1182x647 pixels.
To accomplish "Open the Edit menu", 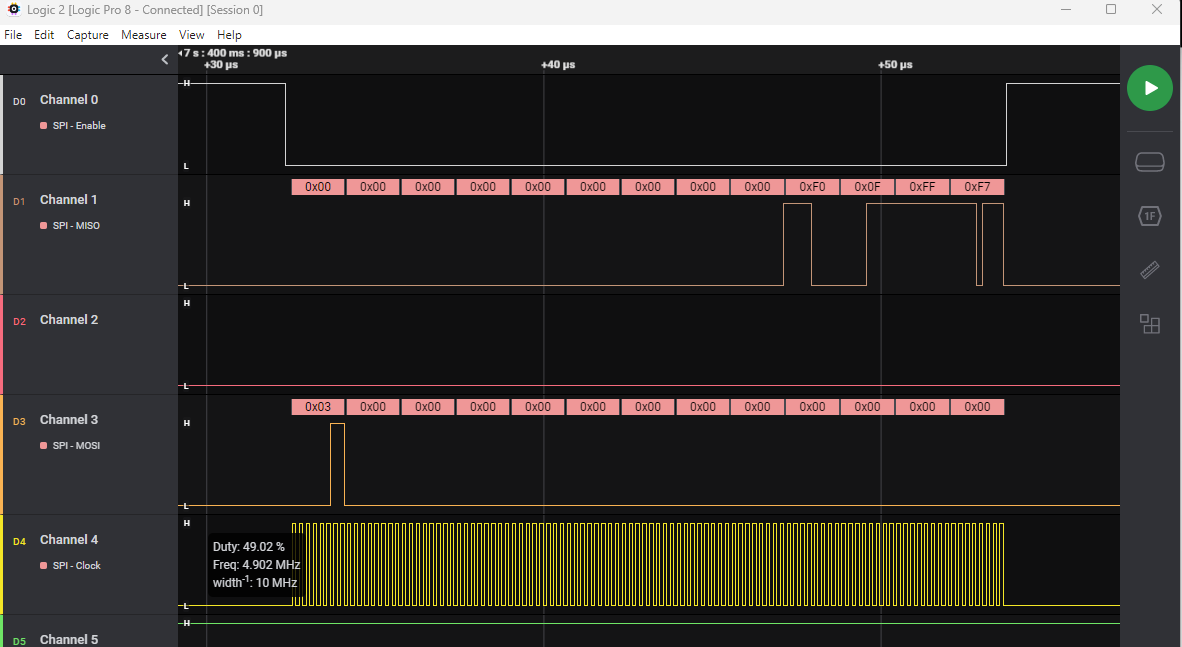I will [44, 34].
